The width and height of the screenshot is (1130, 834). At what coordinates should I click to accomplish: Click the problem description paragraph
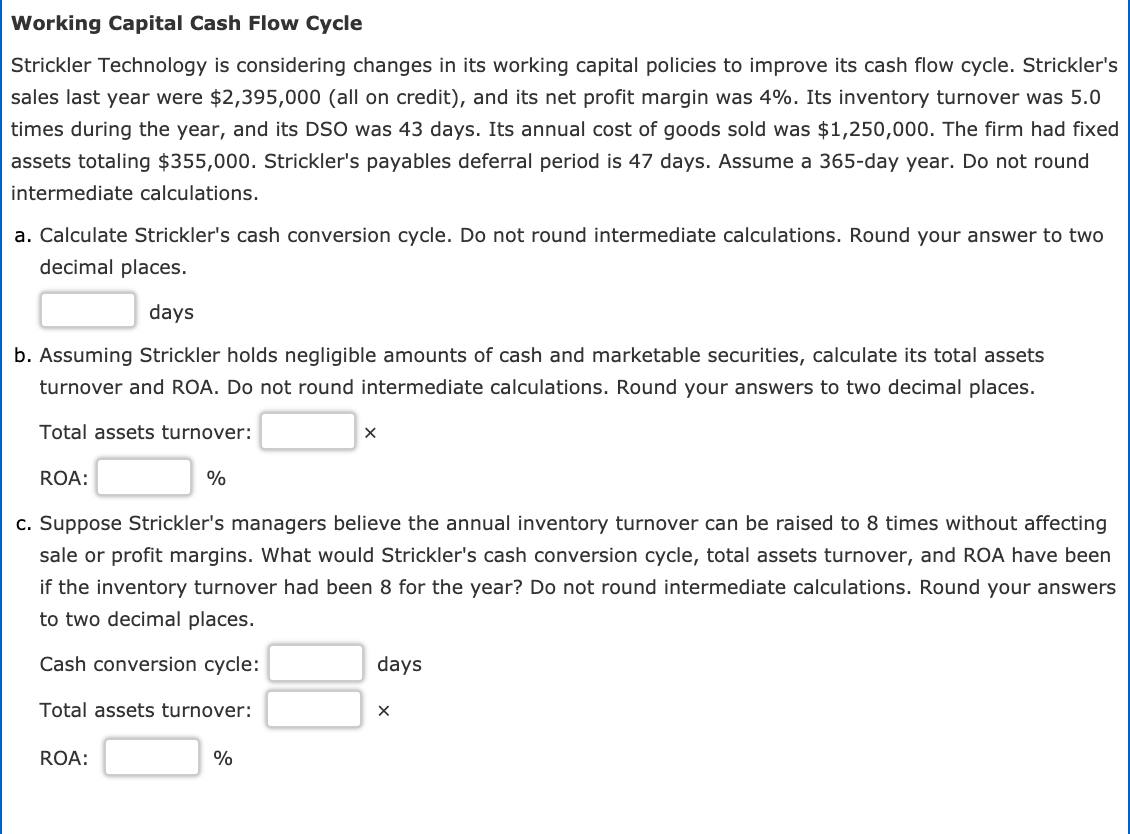click(x=560, y=129)
